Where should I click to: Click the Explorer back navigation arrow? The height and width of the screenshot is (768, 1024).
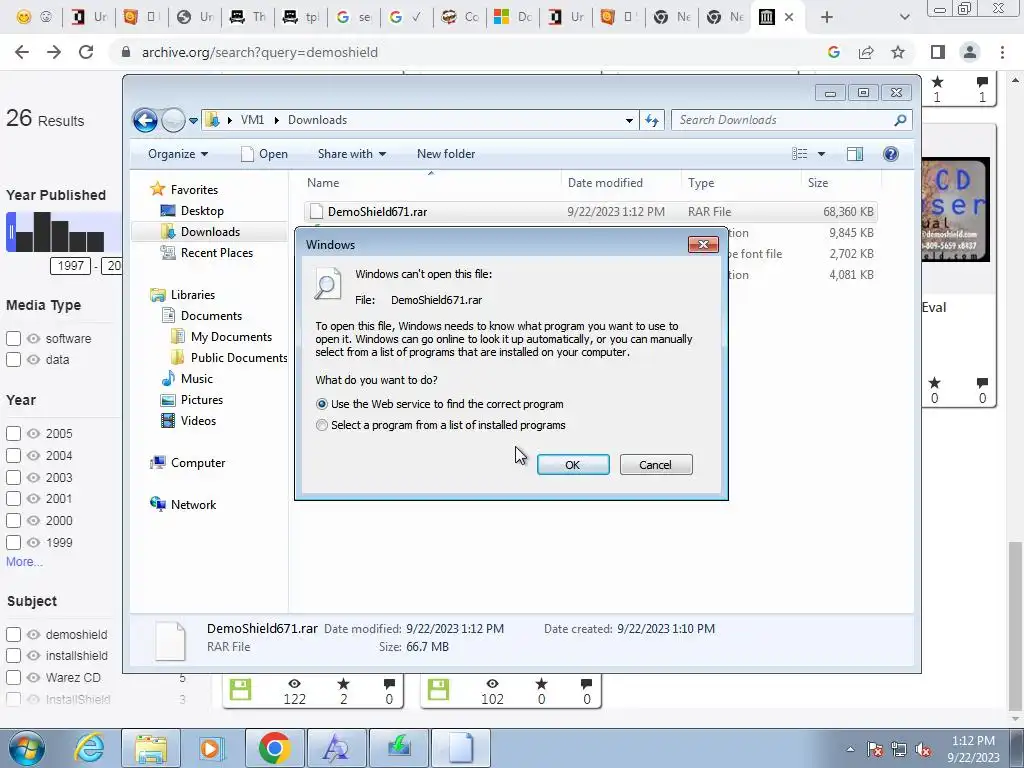click(x=145, y=120)
